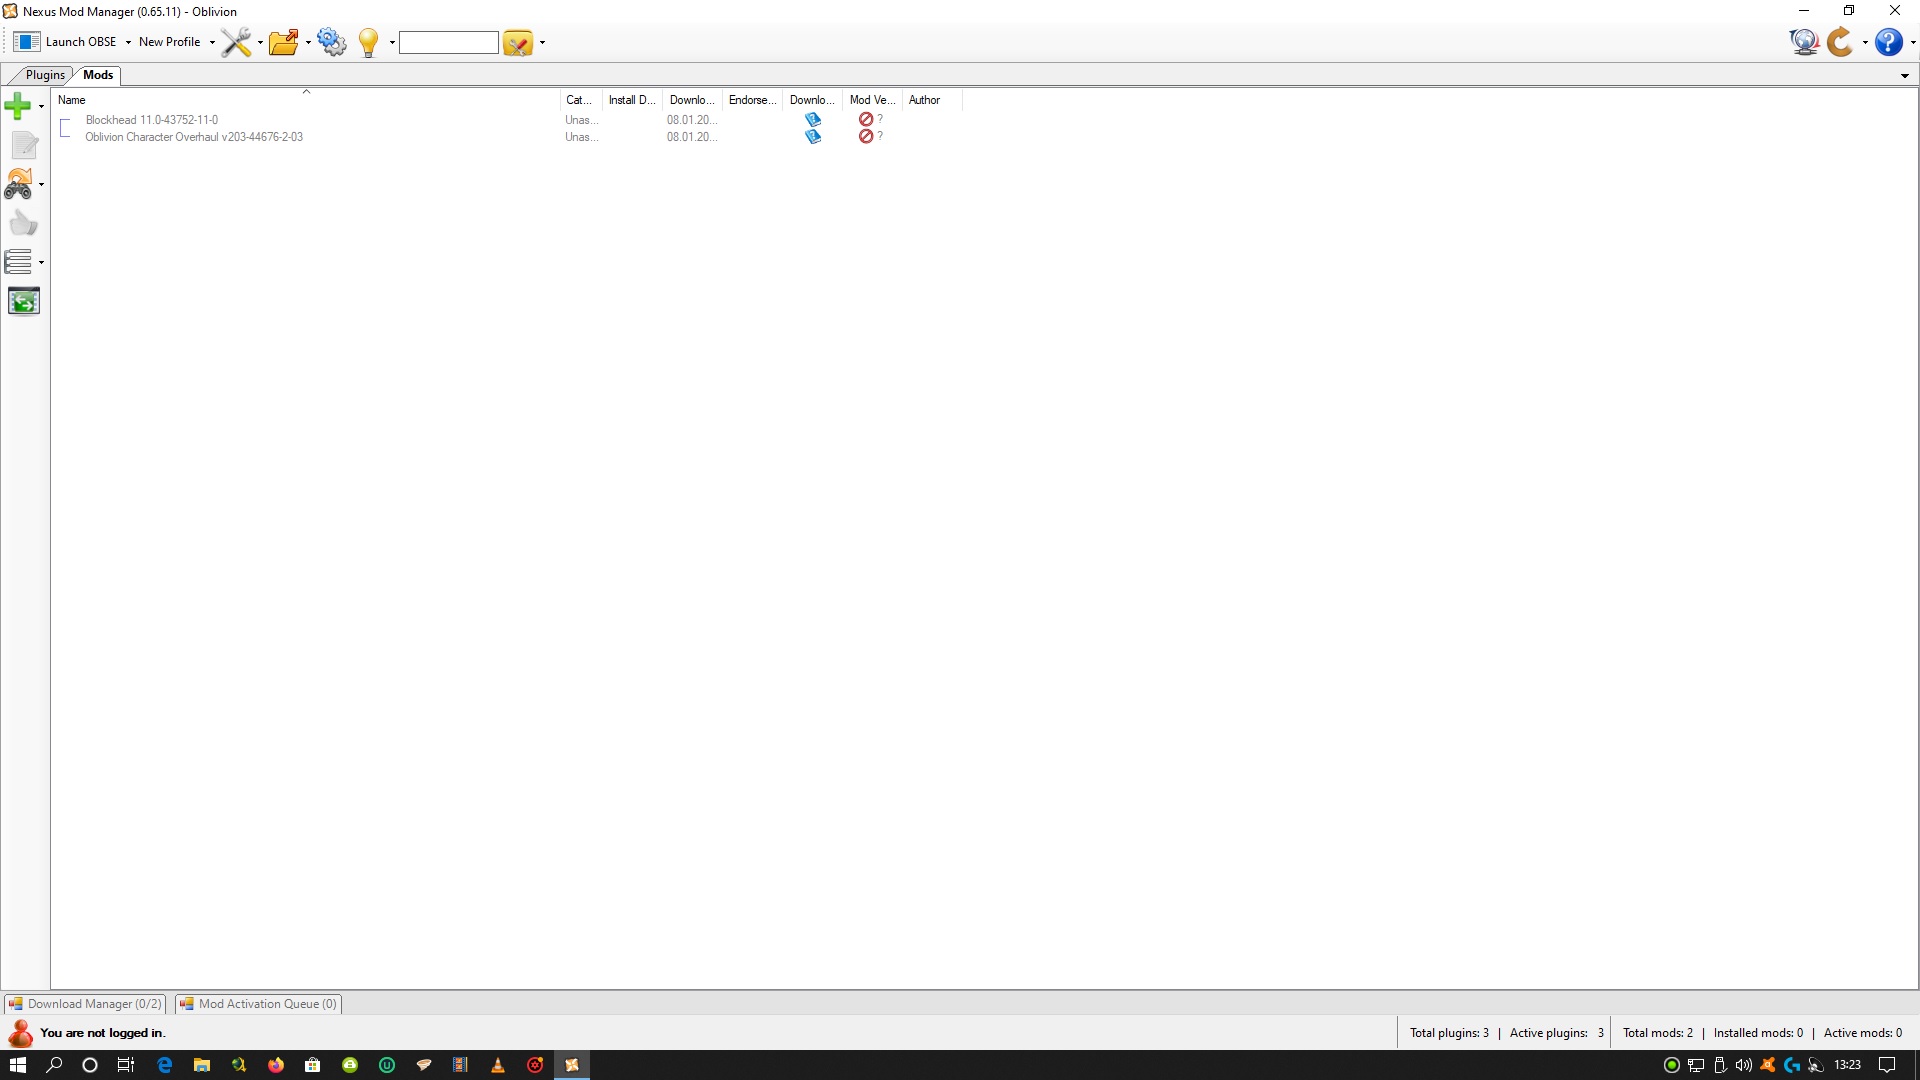Open the gear settings icon in toolbar
This screenshot has width=1920, height=1080.
[331, 42]
